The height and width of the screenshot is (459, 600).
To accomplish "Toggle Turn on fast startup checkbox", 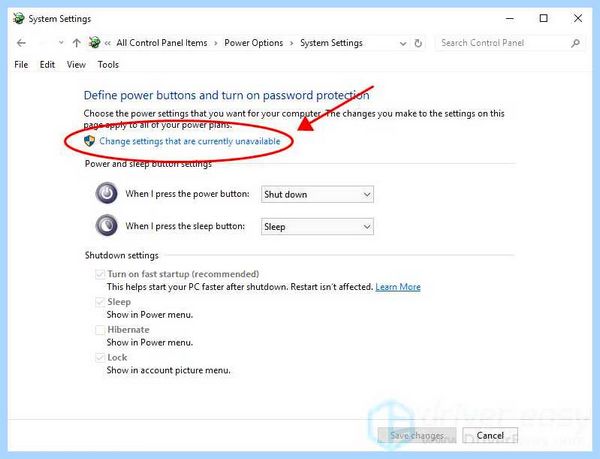I will pyautogui.click(x=100, y=274).
